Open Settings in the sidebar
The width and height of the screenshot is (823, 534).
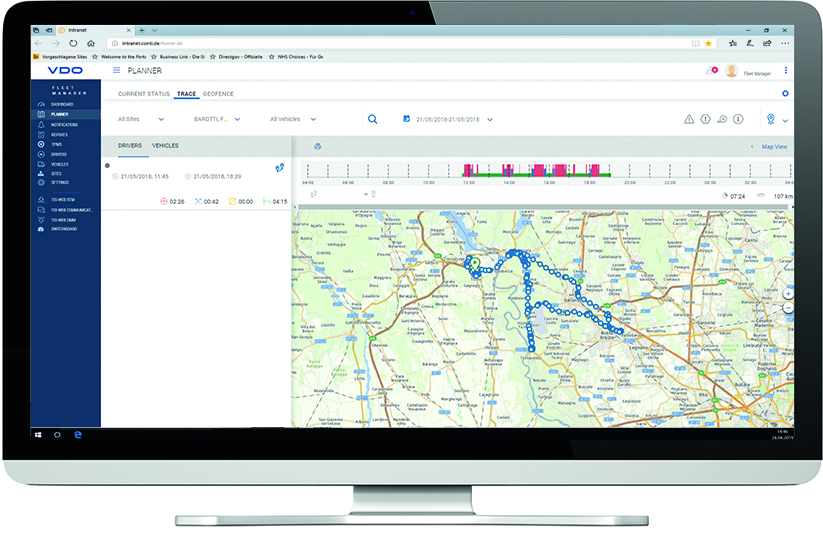pyautogui.click(x=59, y=182)
